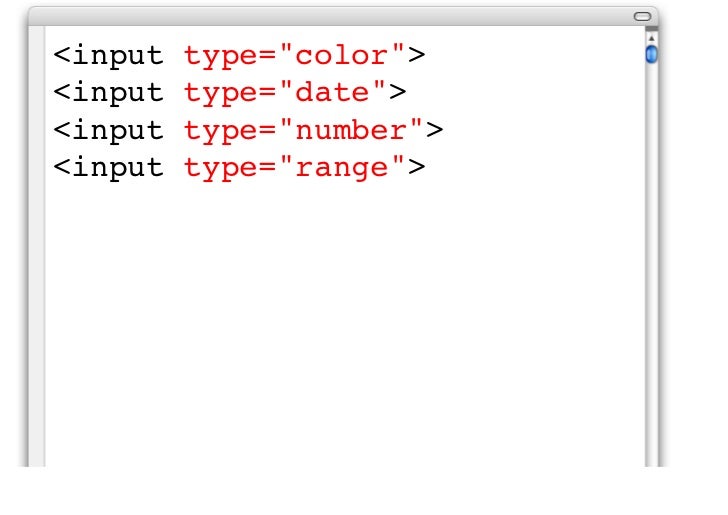
Task: Click the blue scroll thumb
Action: (651, 54)
